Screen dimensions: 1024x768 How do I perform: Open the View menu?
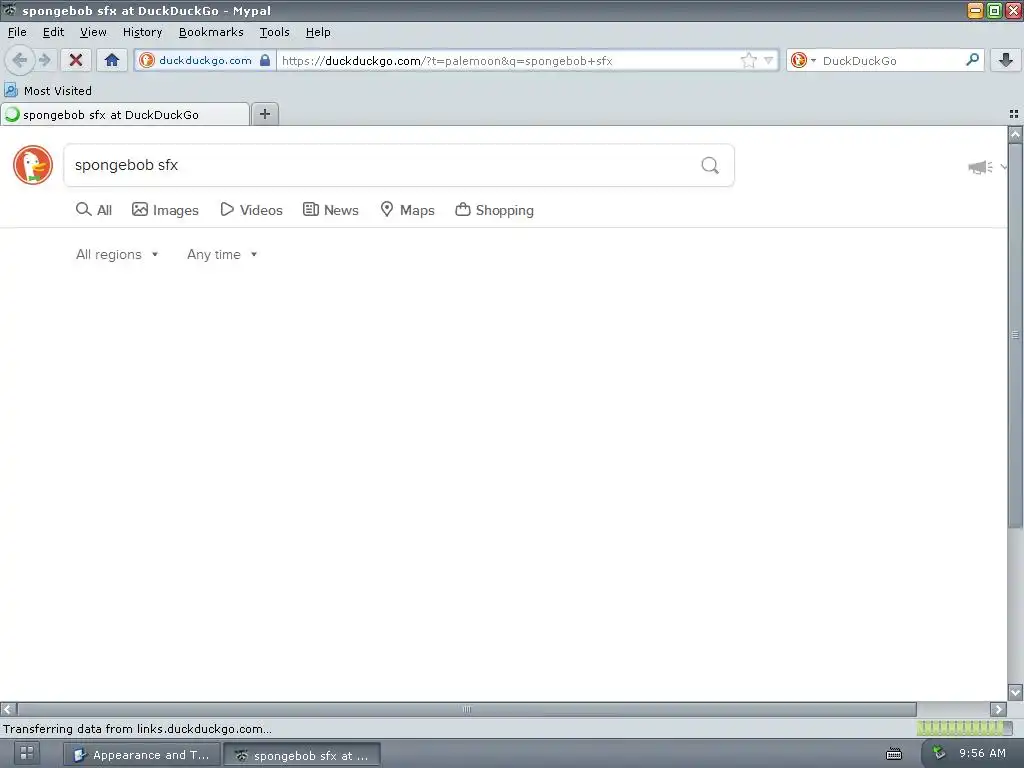point(93,31)
